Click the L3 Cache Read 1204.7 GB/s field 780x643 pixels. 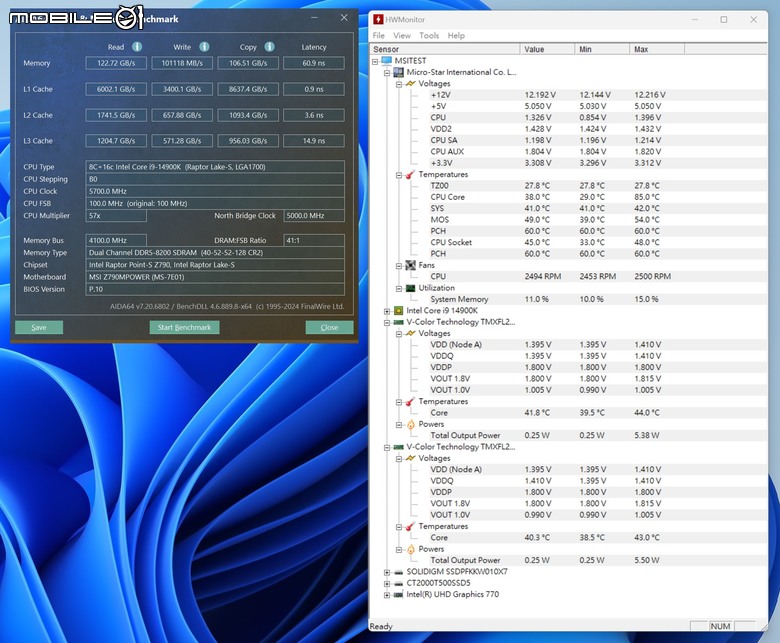[x=116, y=141]
